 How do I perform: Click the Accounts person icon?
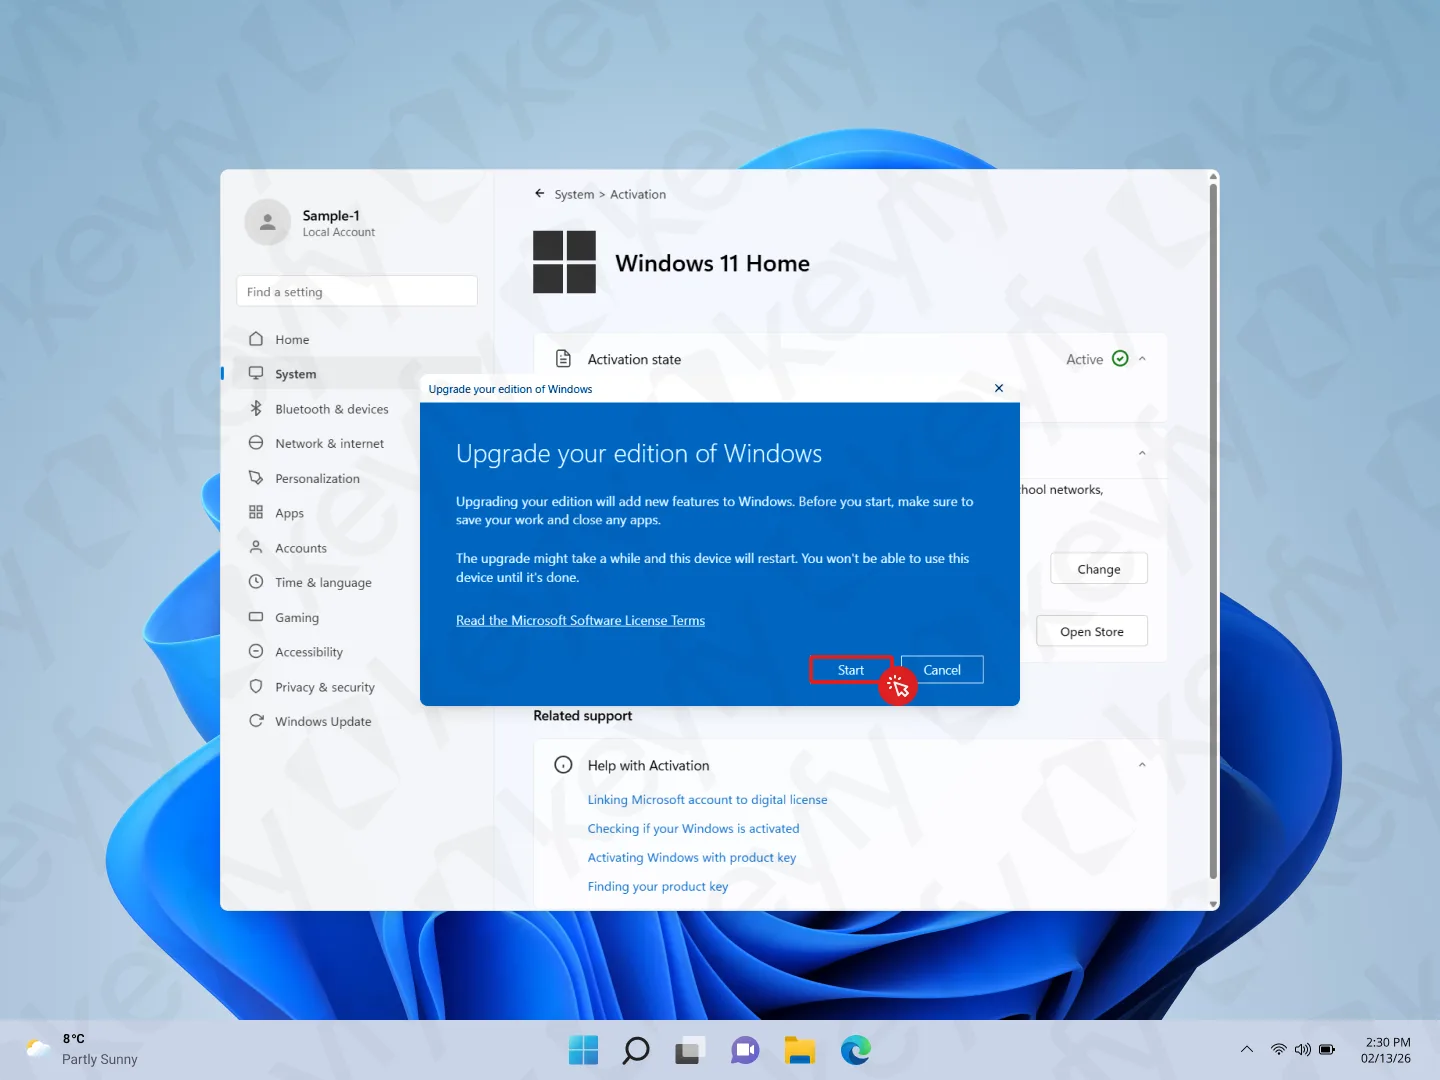coord(256,547)
